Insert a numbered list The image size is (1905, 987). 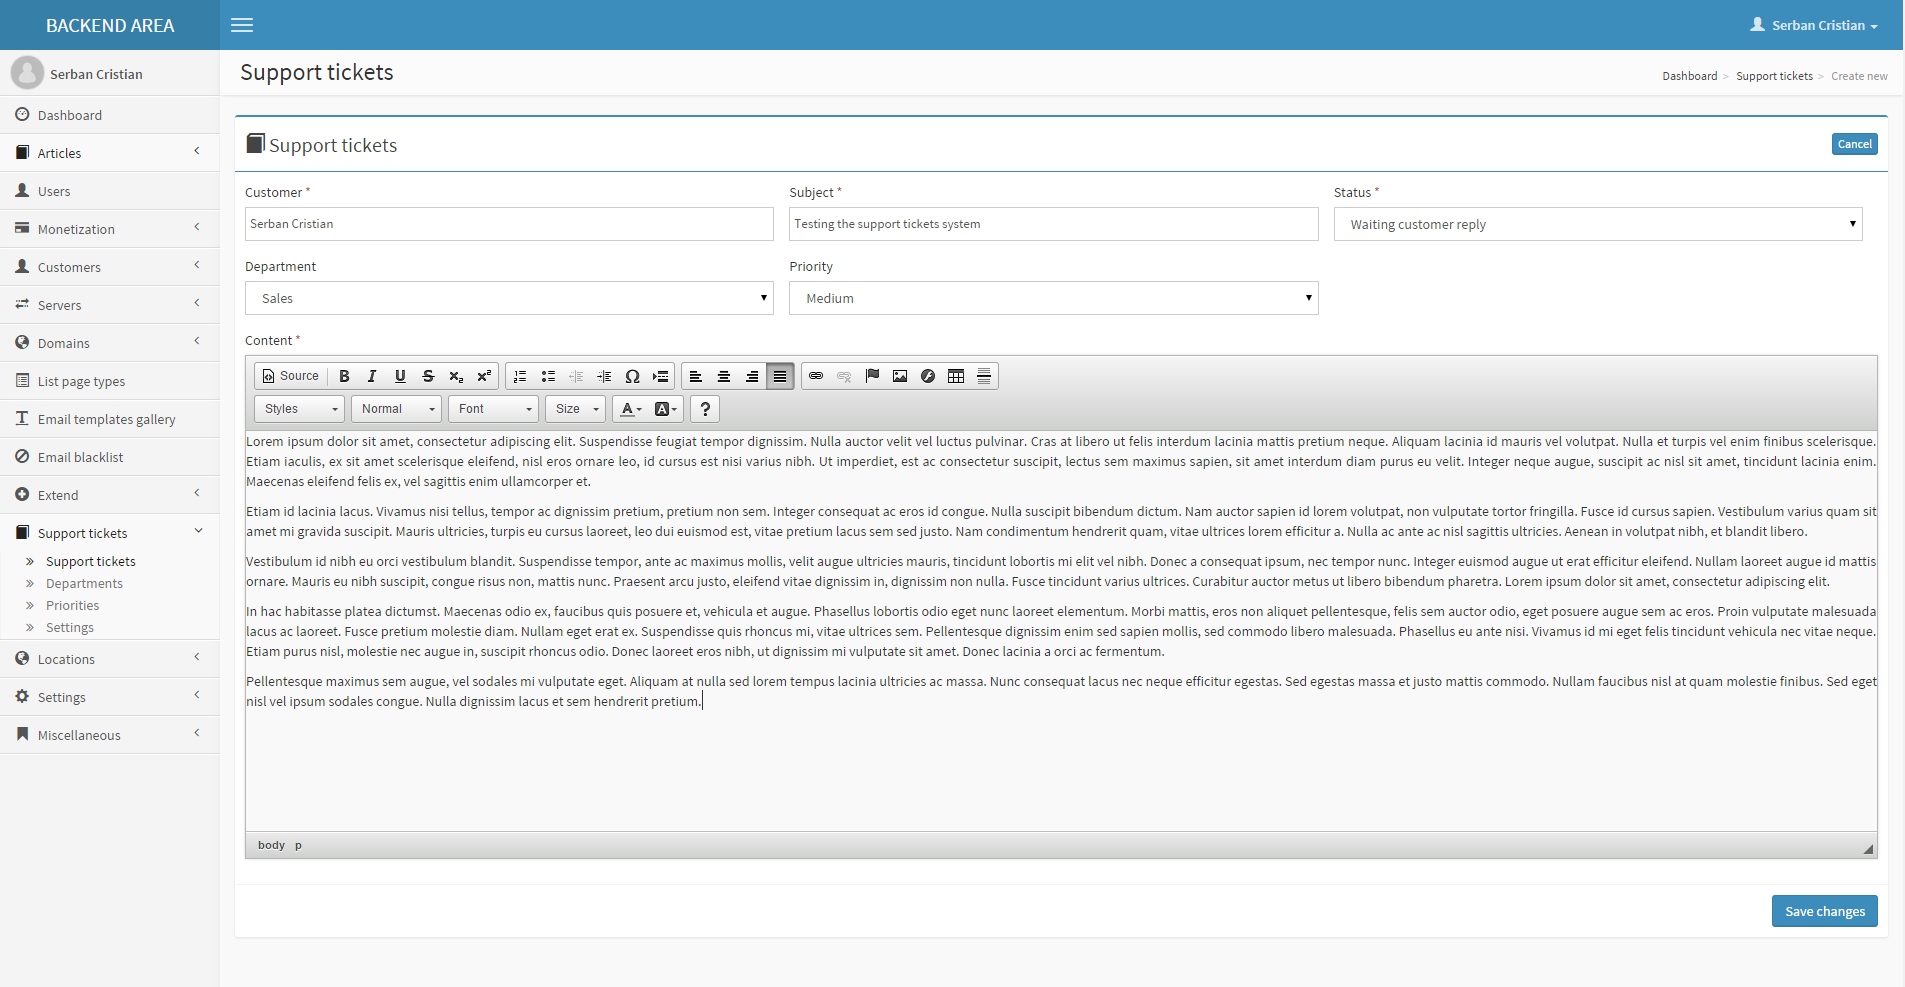(520, 376)
